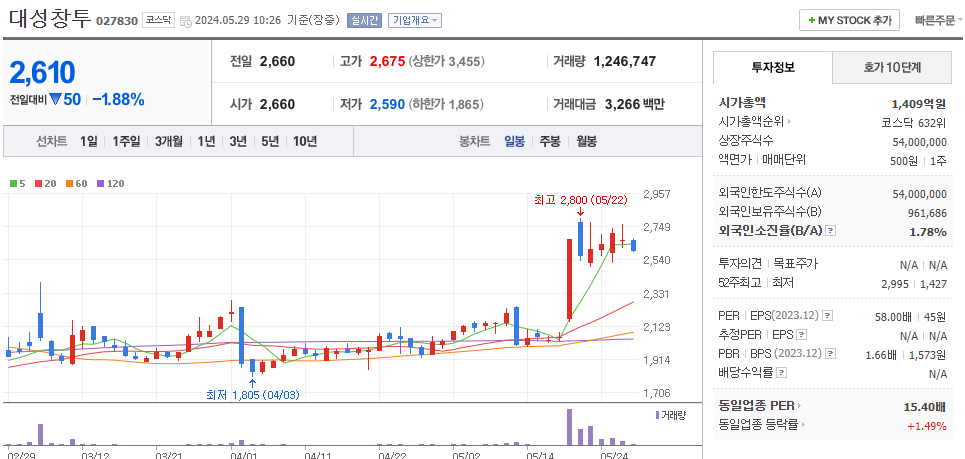This screenshot has height=459, width=965.
Task: Select the 3개월 line chart period
Action: tap(169, 141)
